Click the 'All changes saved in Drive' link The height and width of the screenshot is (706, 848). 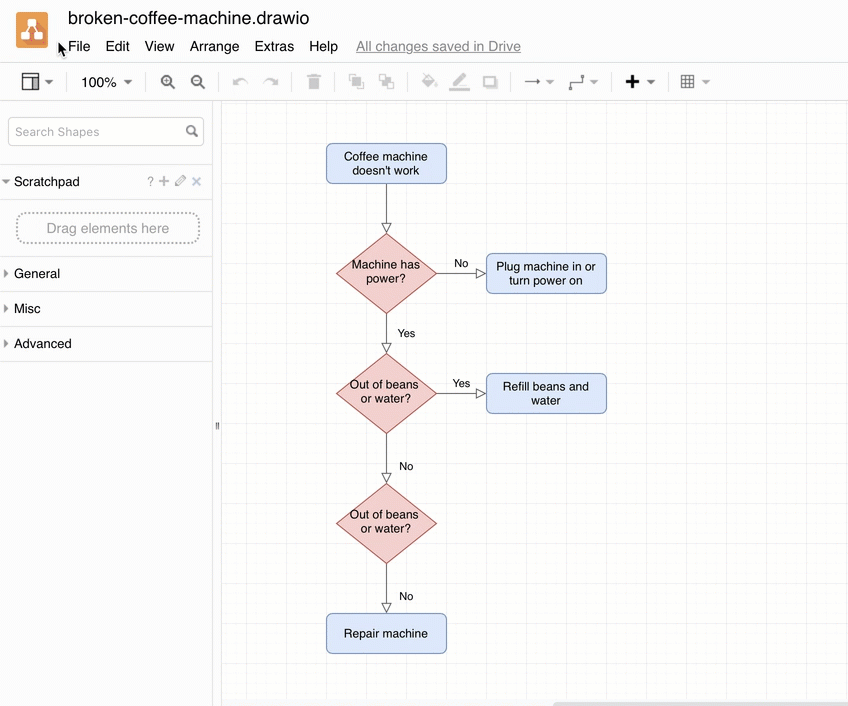click(x=438, y=46)
